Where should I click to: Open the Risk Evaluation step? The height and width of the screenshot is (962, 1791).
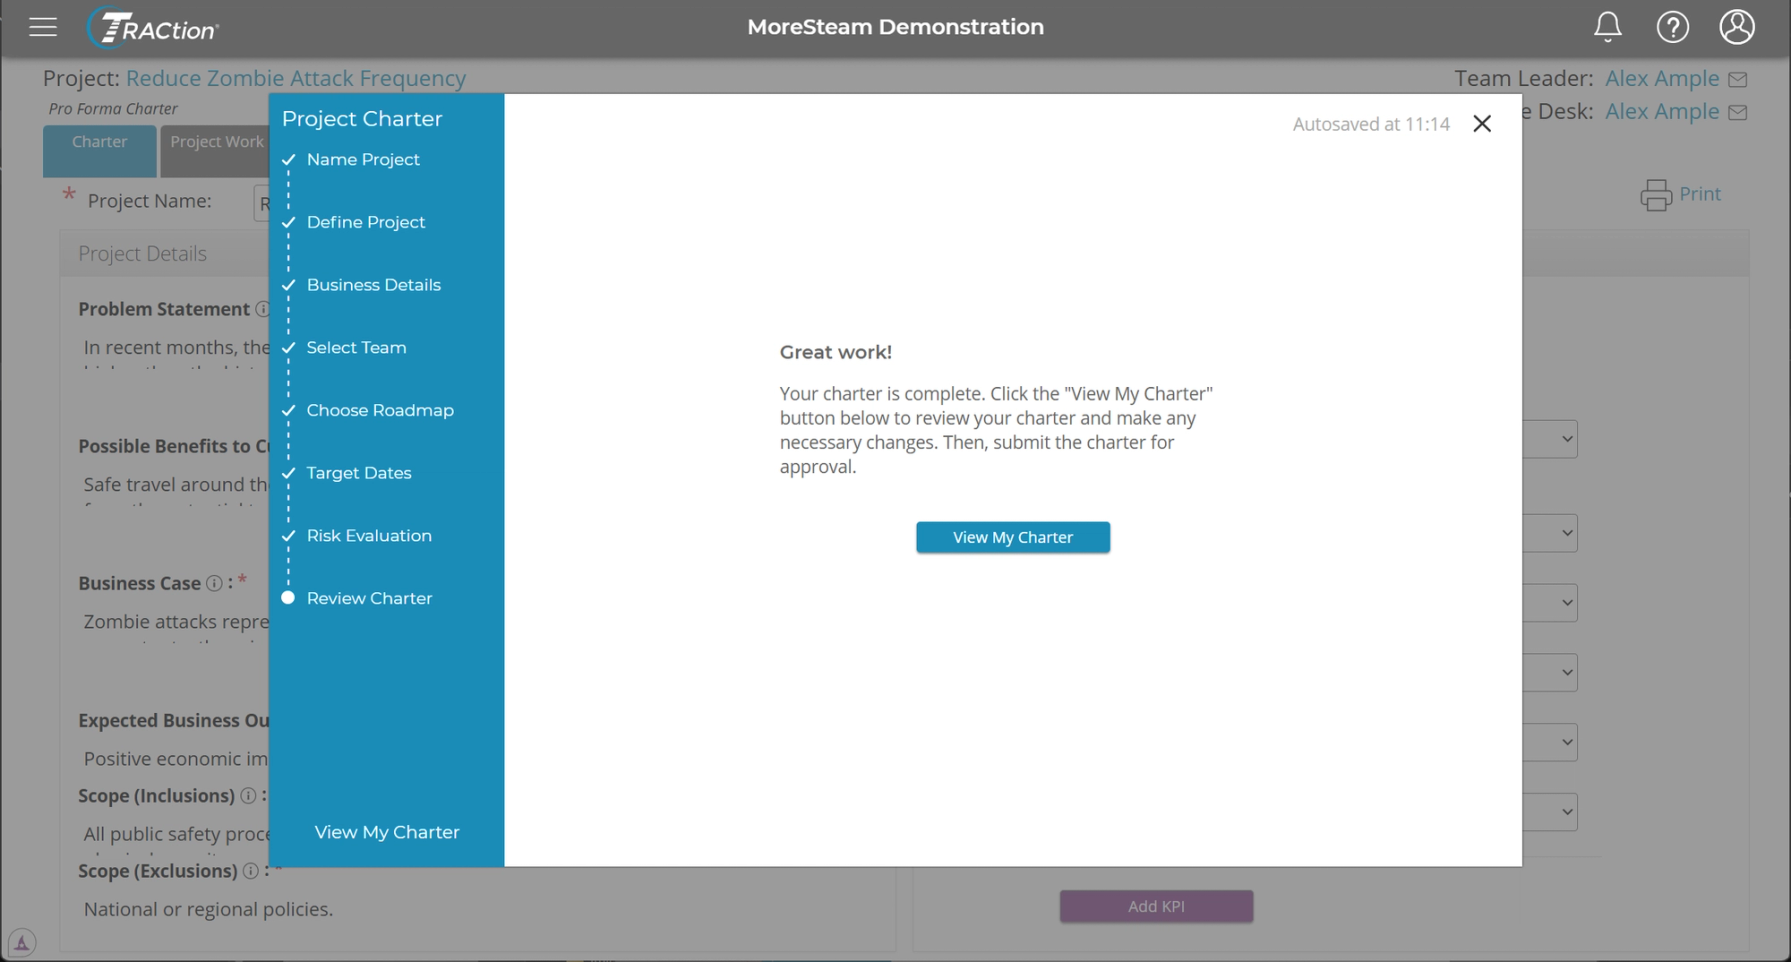point(369,536)
